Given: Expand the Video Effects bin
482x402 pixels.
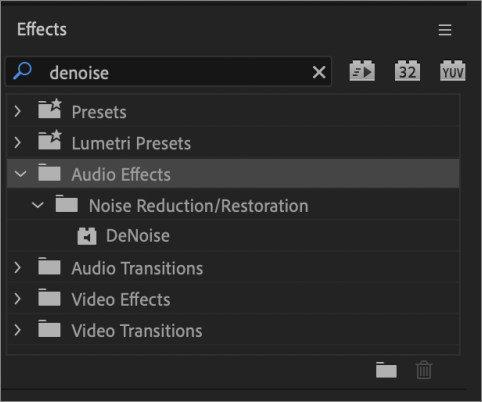Looking at the screenshot, I should click(x=18, y=299).
